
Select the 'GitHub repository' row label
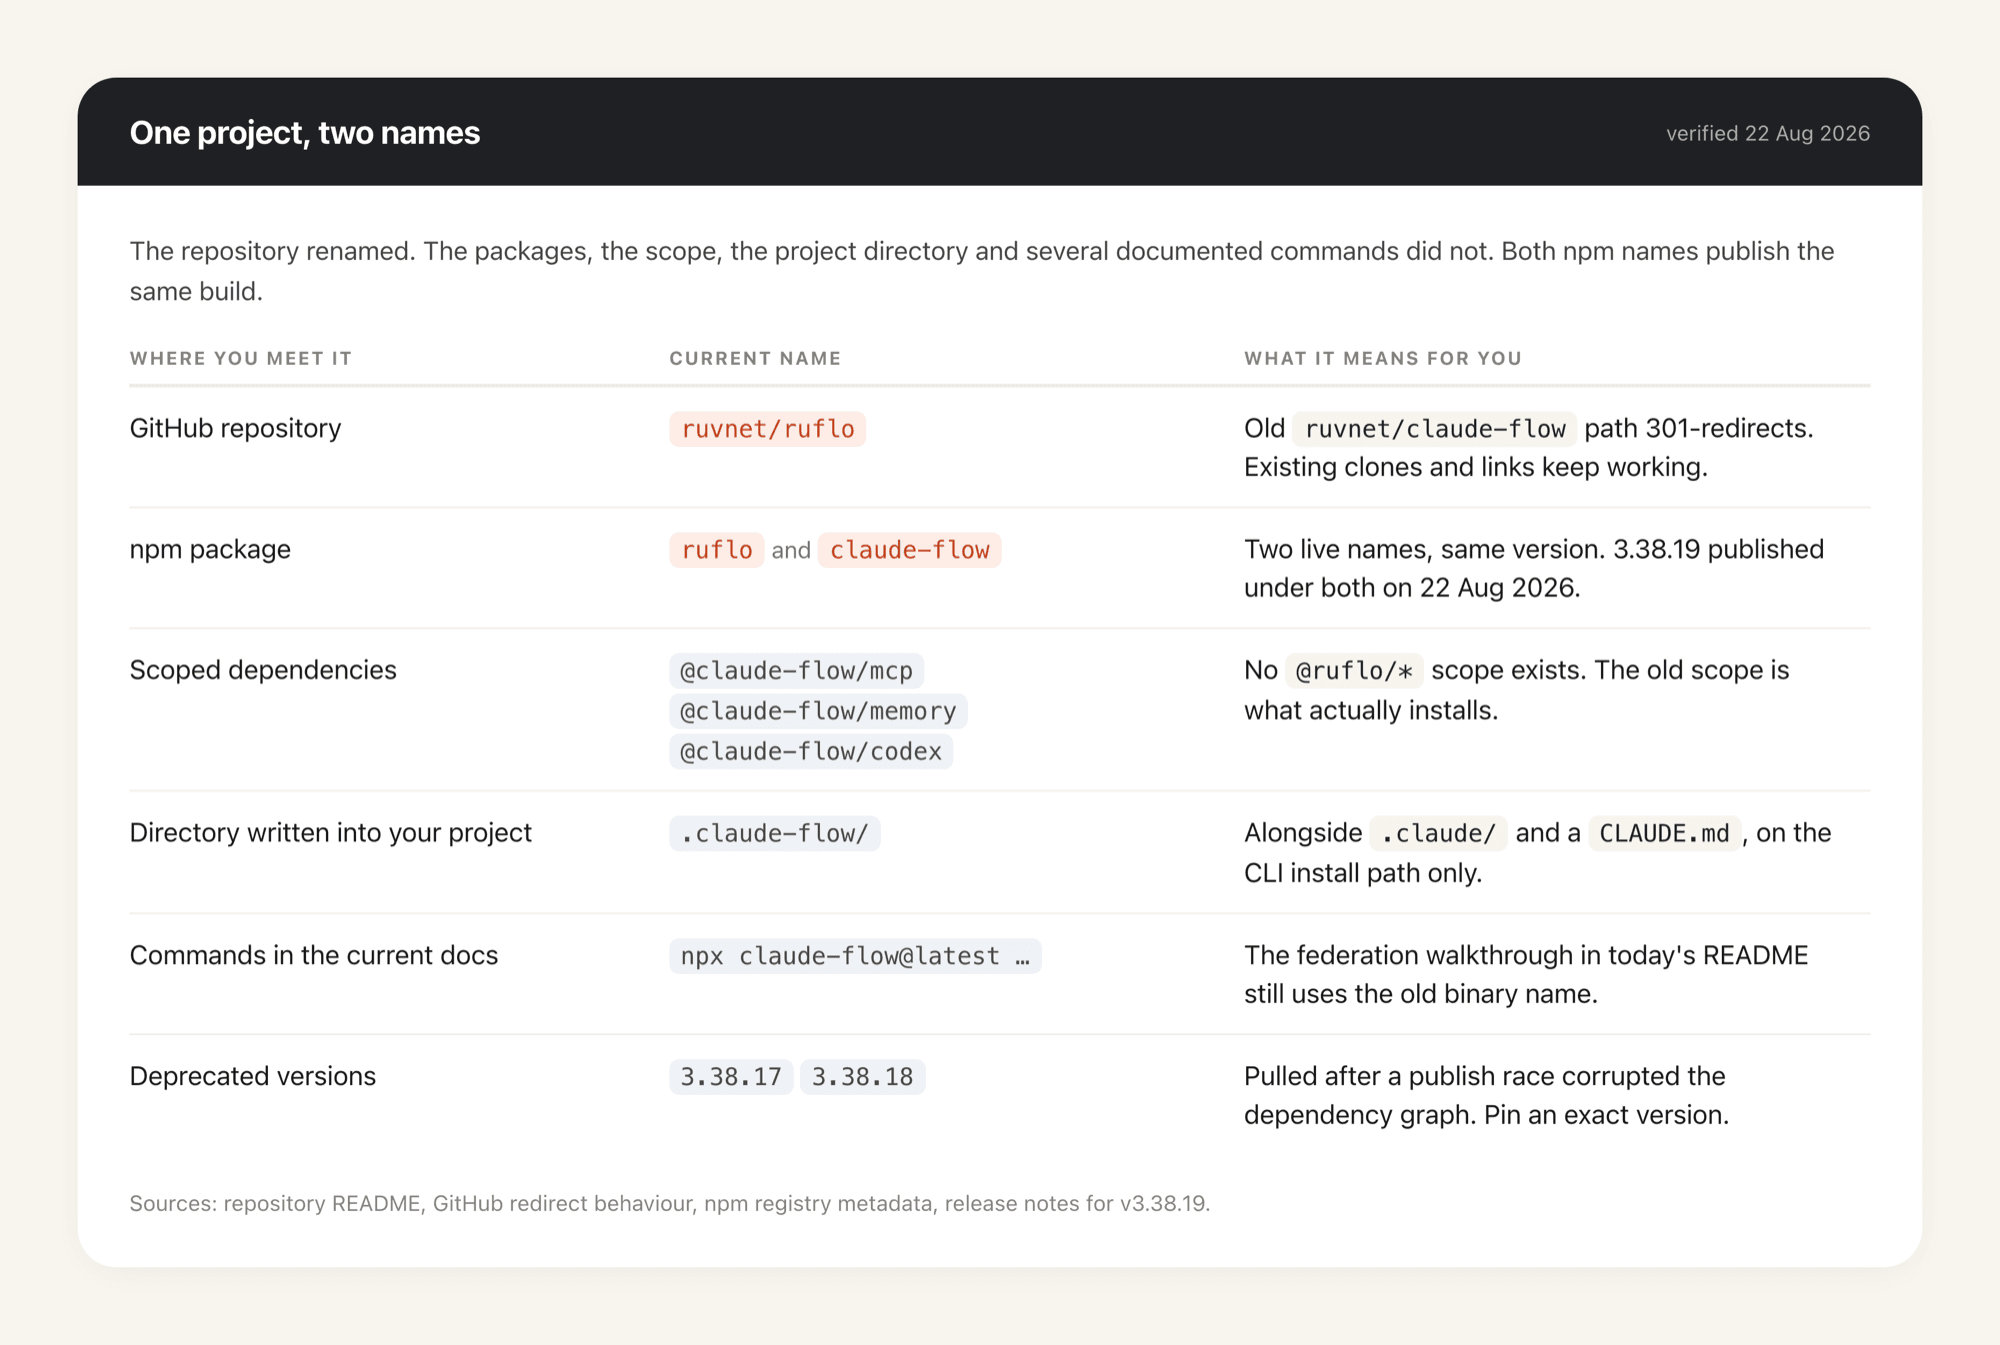(236, 428)
